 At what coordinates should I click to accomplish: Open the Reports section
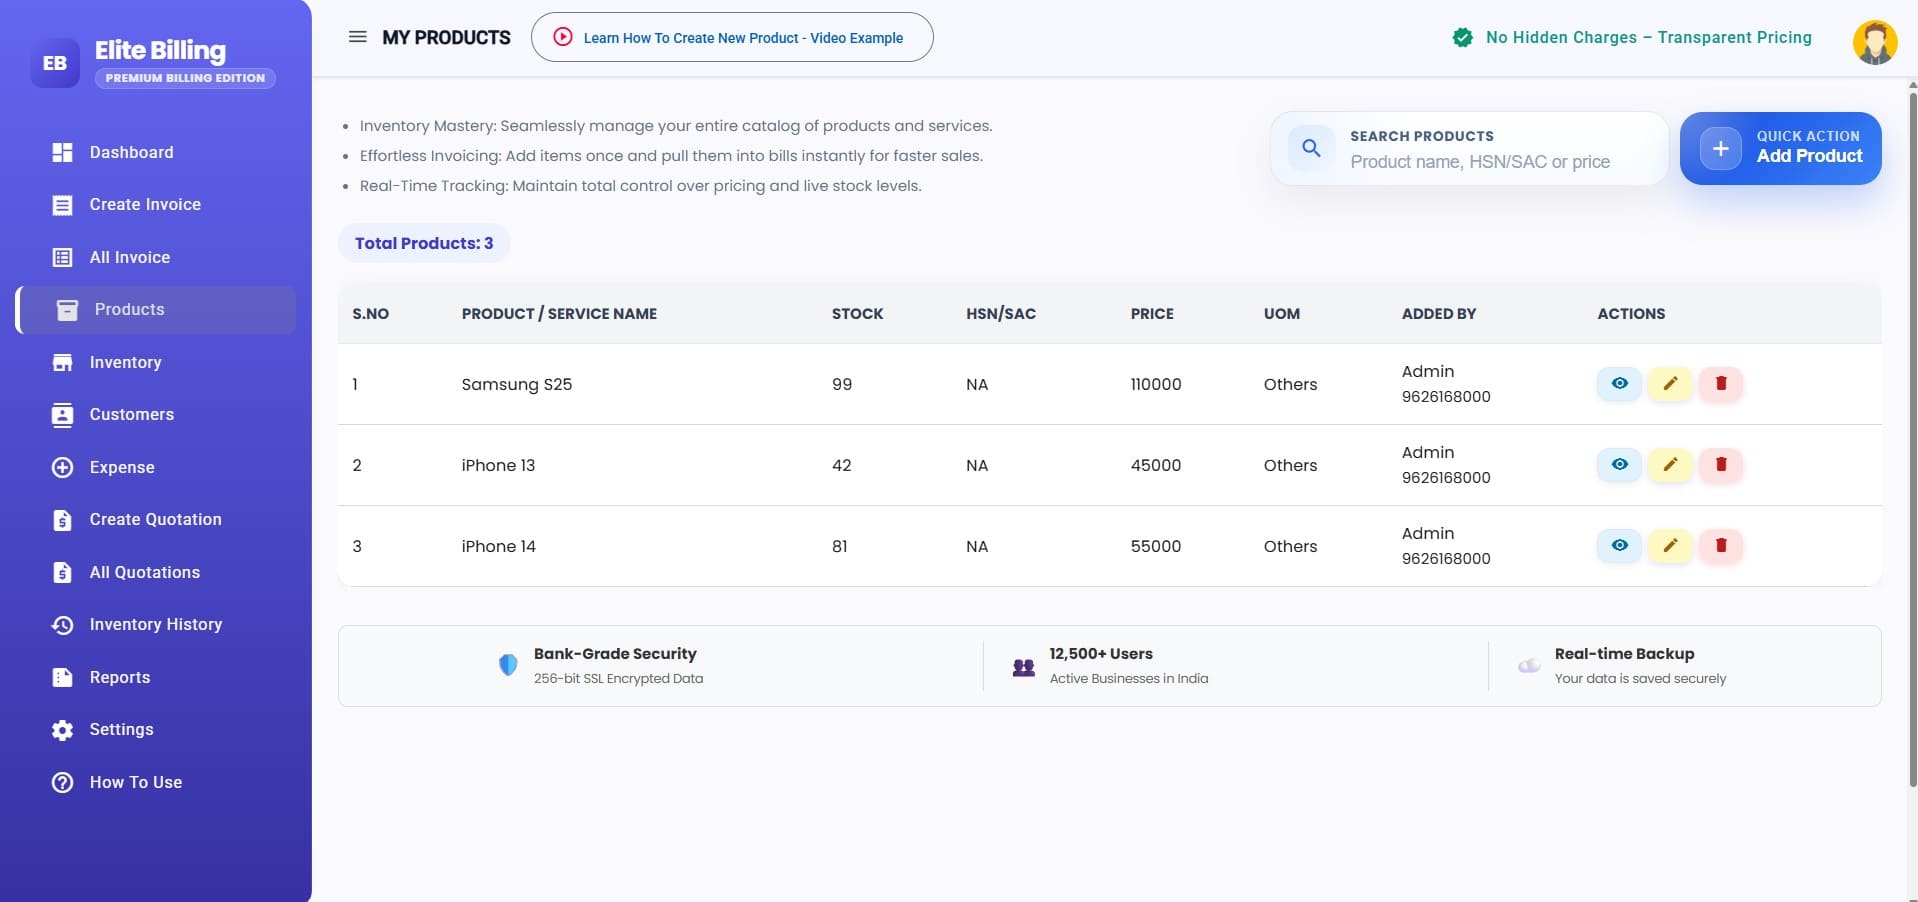(x=118, y=677)
